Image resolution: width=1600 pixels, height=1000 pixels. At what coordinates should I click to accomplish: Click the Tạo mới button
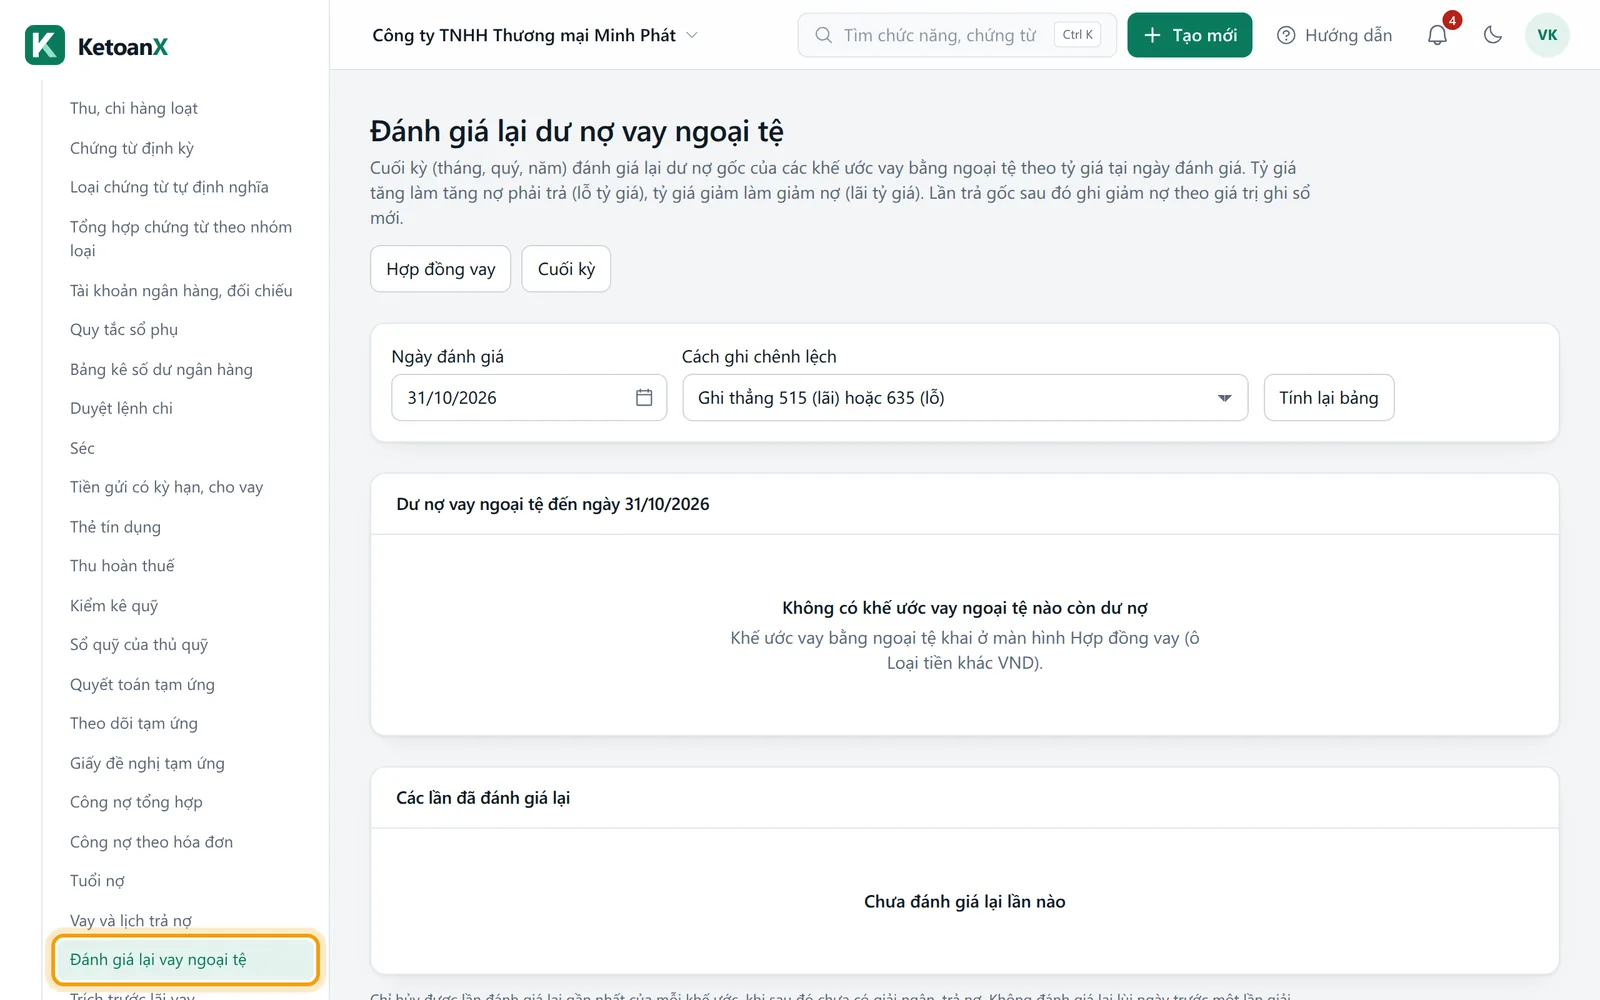click(x=1190, y=35)
